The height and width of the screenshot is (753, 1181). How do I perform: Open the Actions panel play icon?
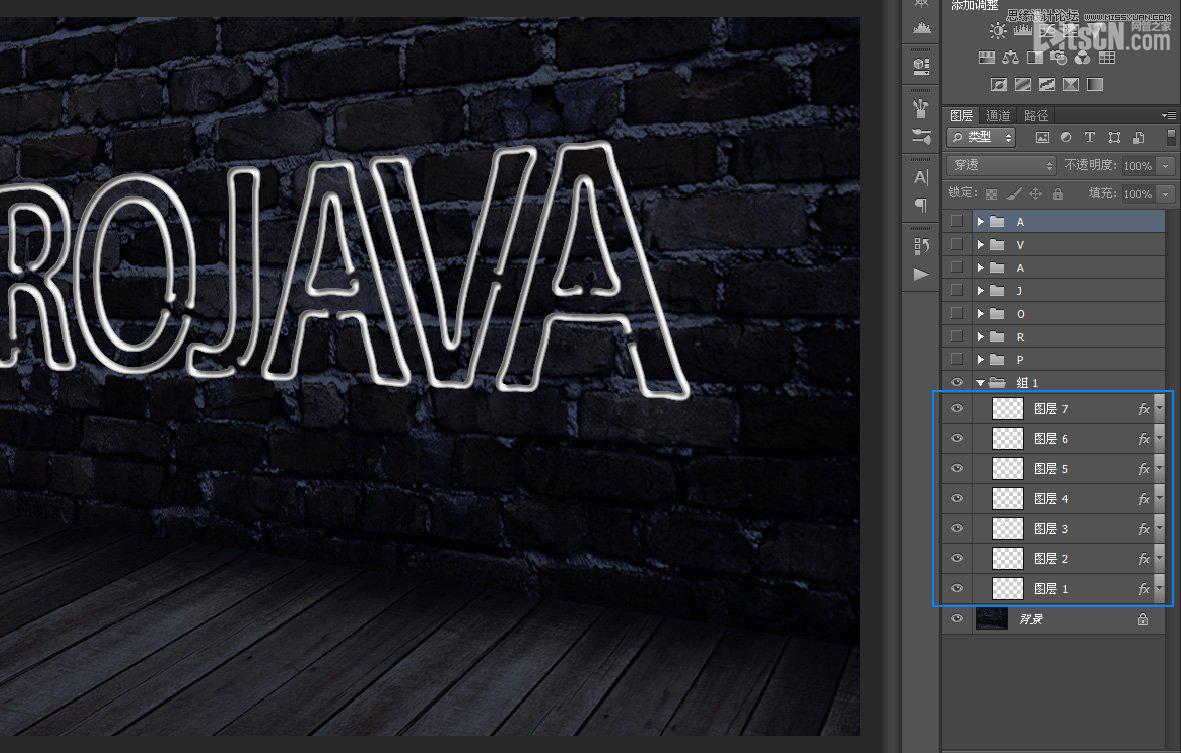point(921,274)
